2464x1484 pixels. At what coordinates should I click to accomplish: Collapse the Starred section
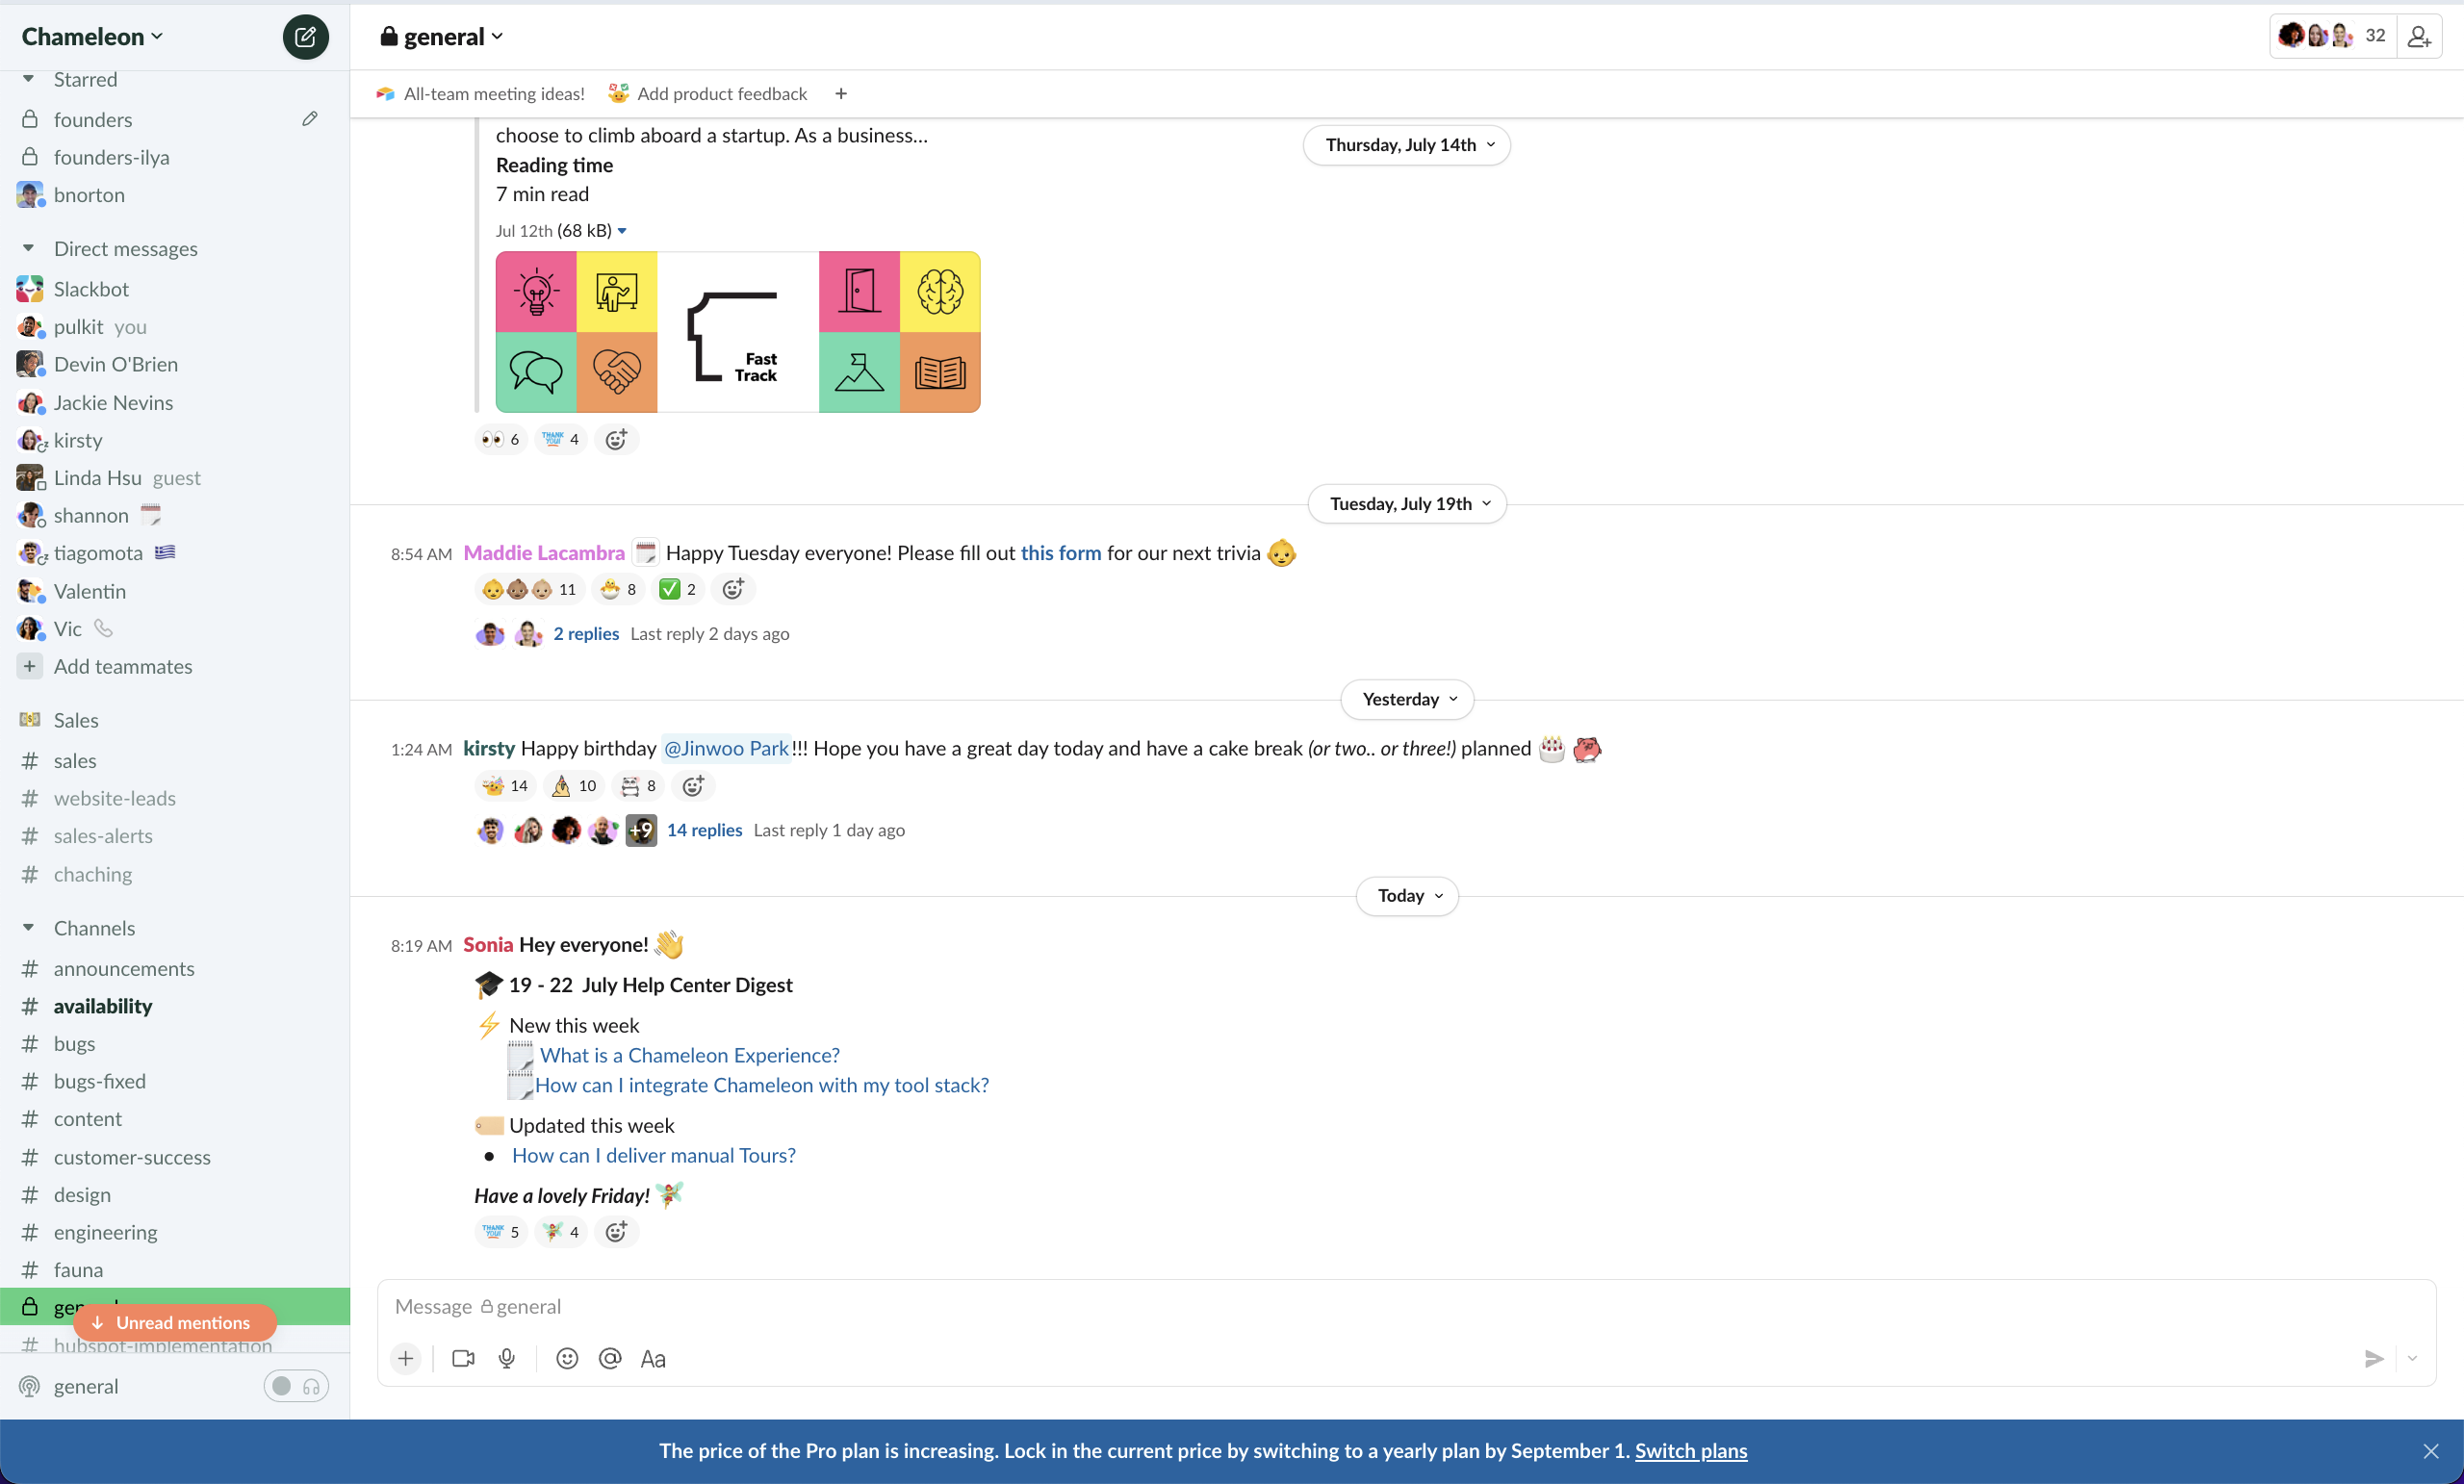[x=28, y=79]
